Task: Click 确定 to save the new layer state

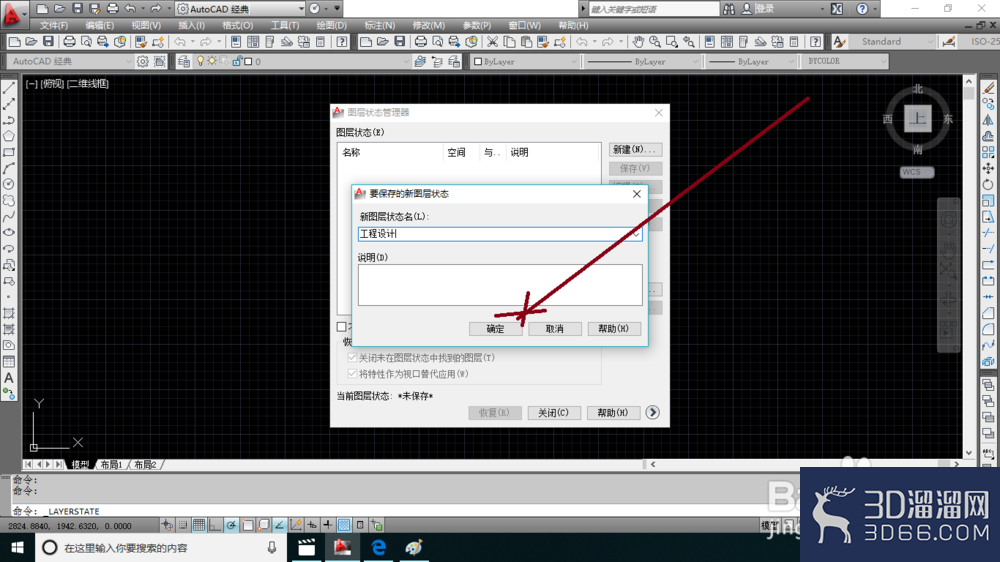Action: (x=495, y=329)
